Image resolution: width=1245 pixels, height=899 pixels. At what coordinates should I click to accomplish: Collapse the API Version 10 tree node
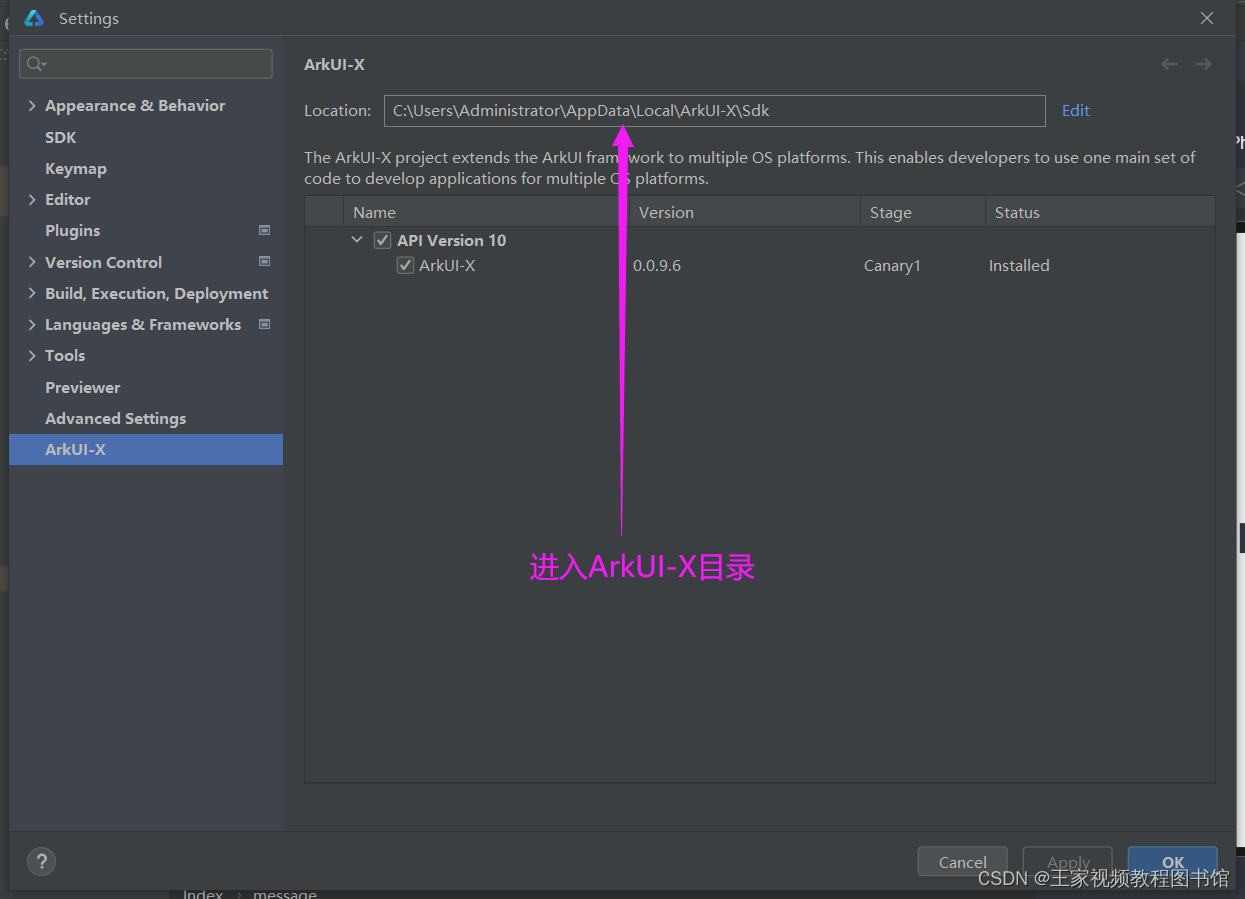click(x=357, y=240)
